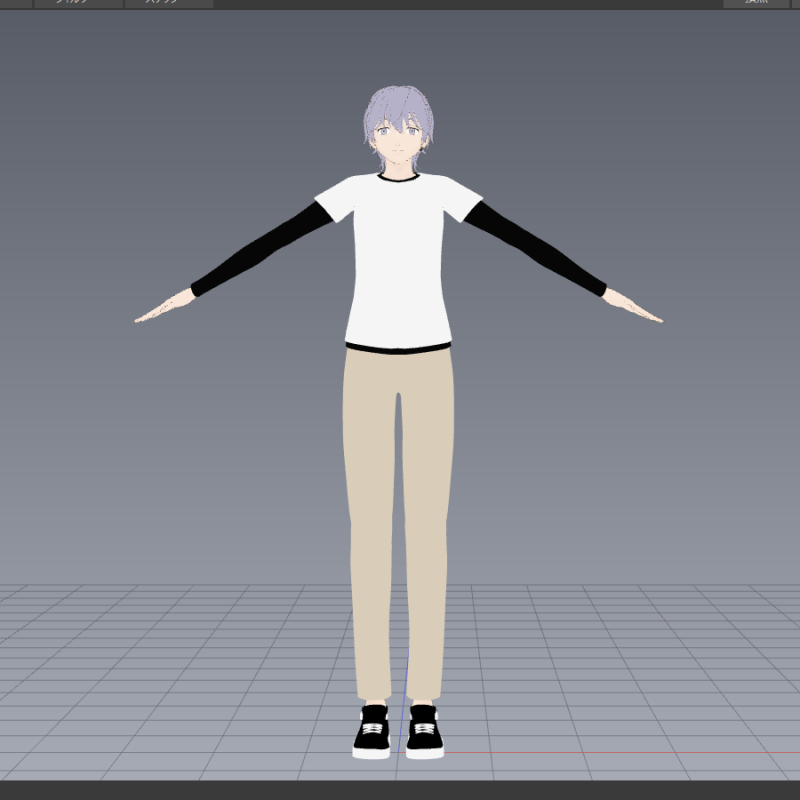Pick the character's beige pants

click(x=398, y=524)
